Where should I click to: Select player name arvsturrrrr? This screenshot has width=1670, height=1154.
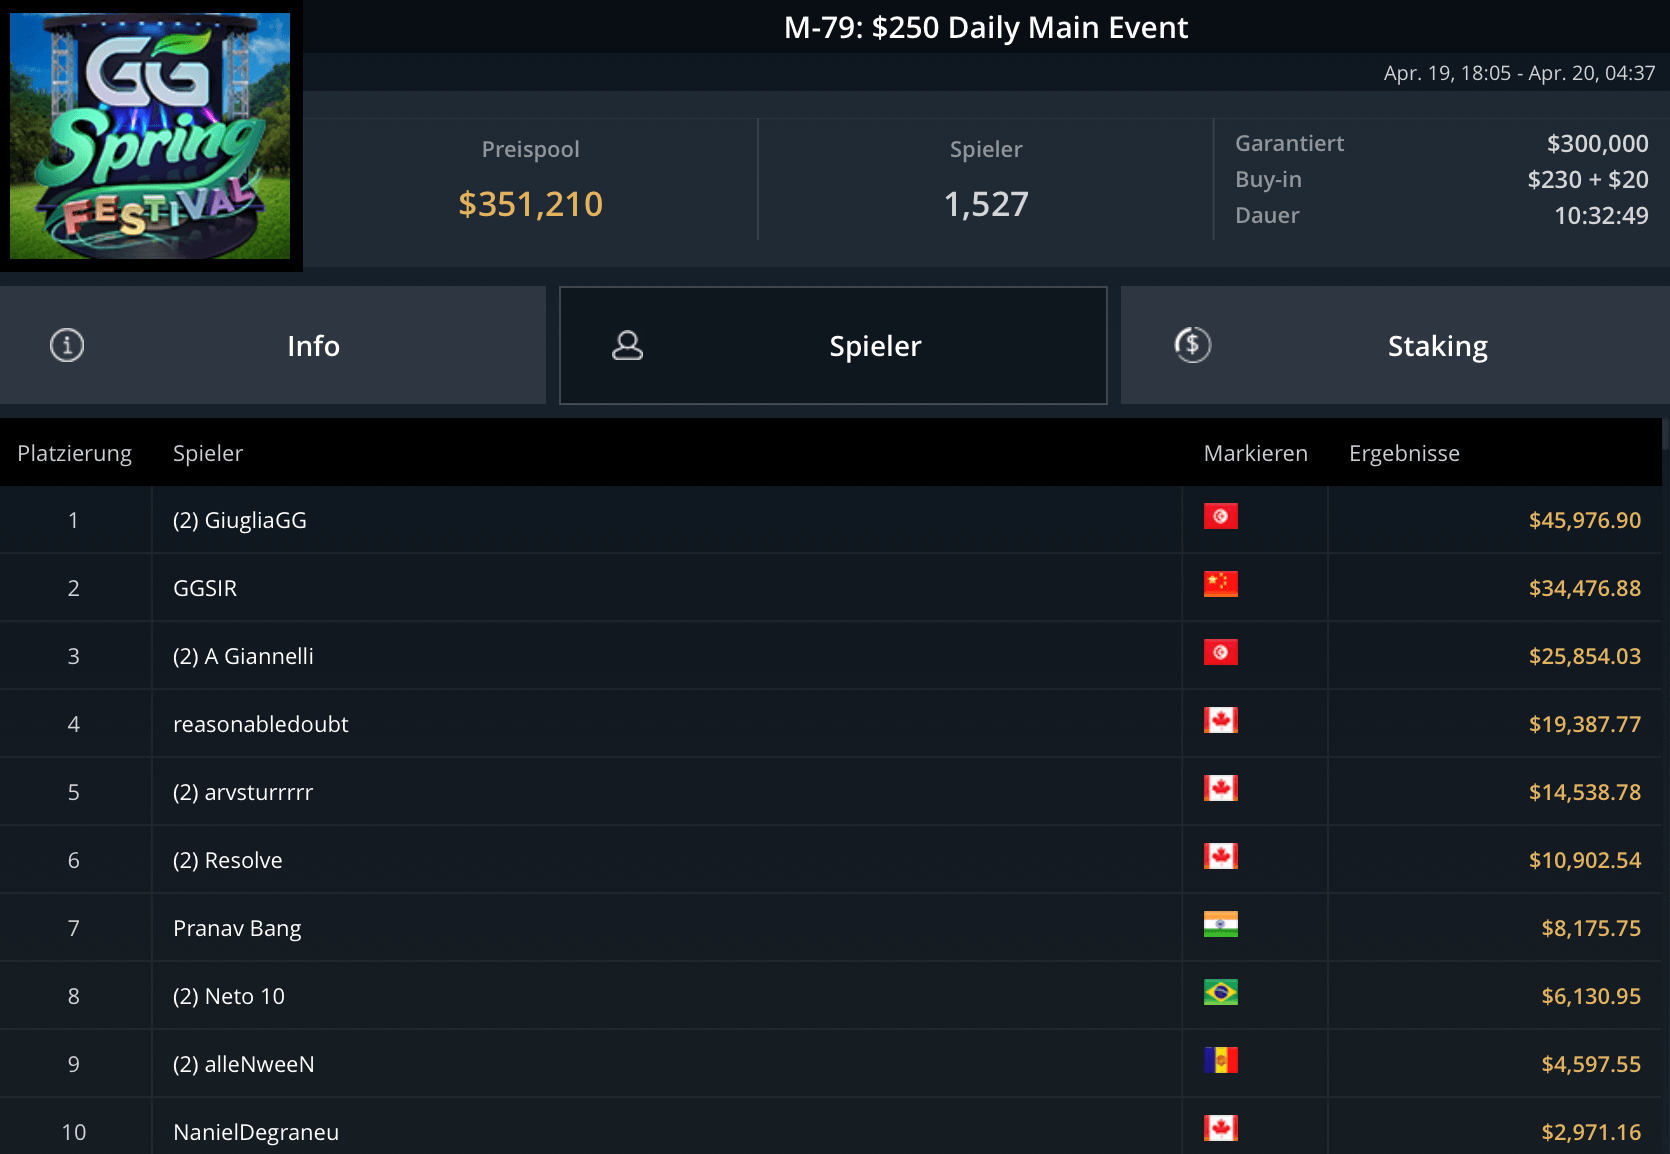tap(243, 793)
